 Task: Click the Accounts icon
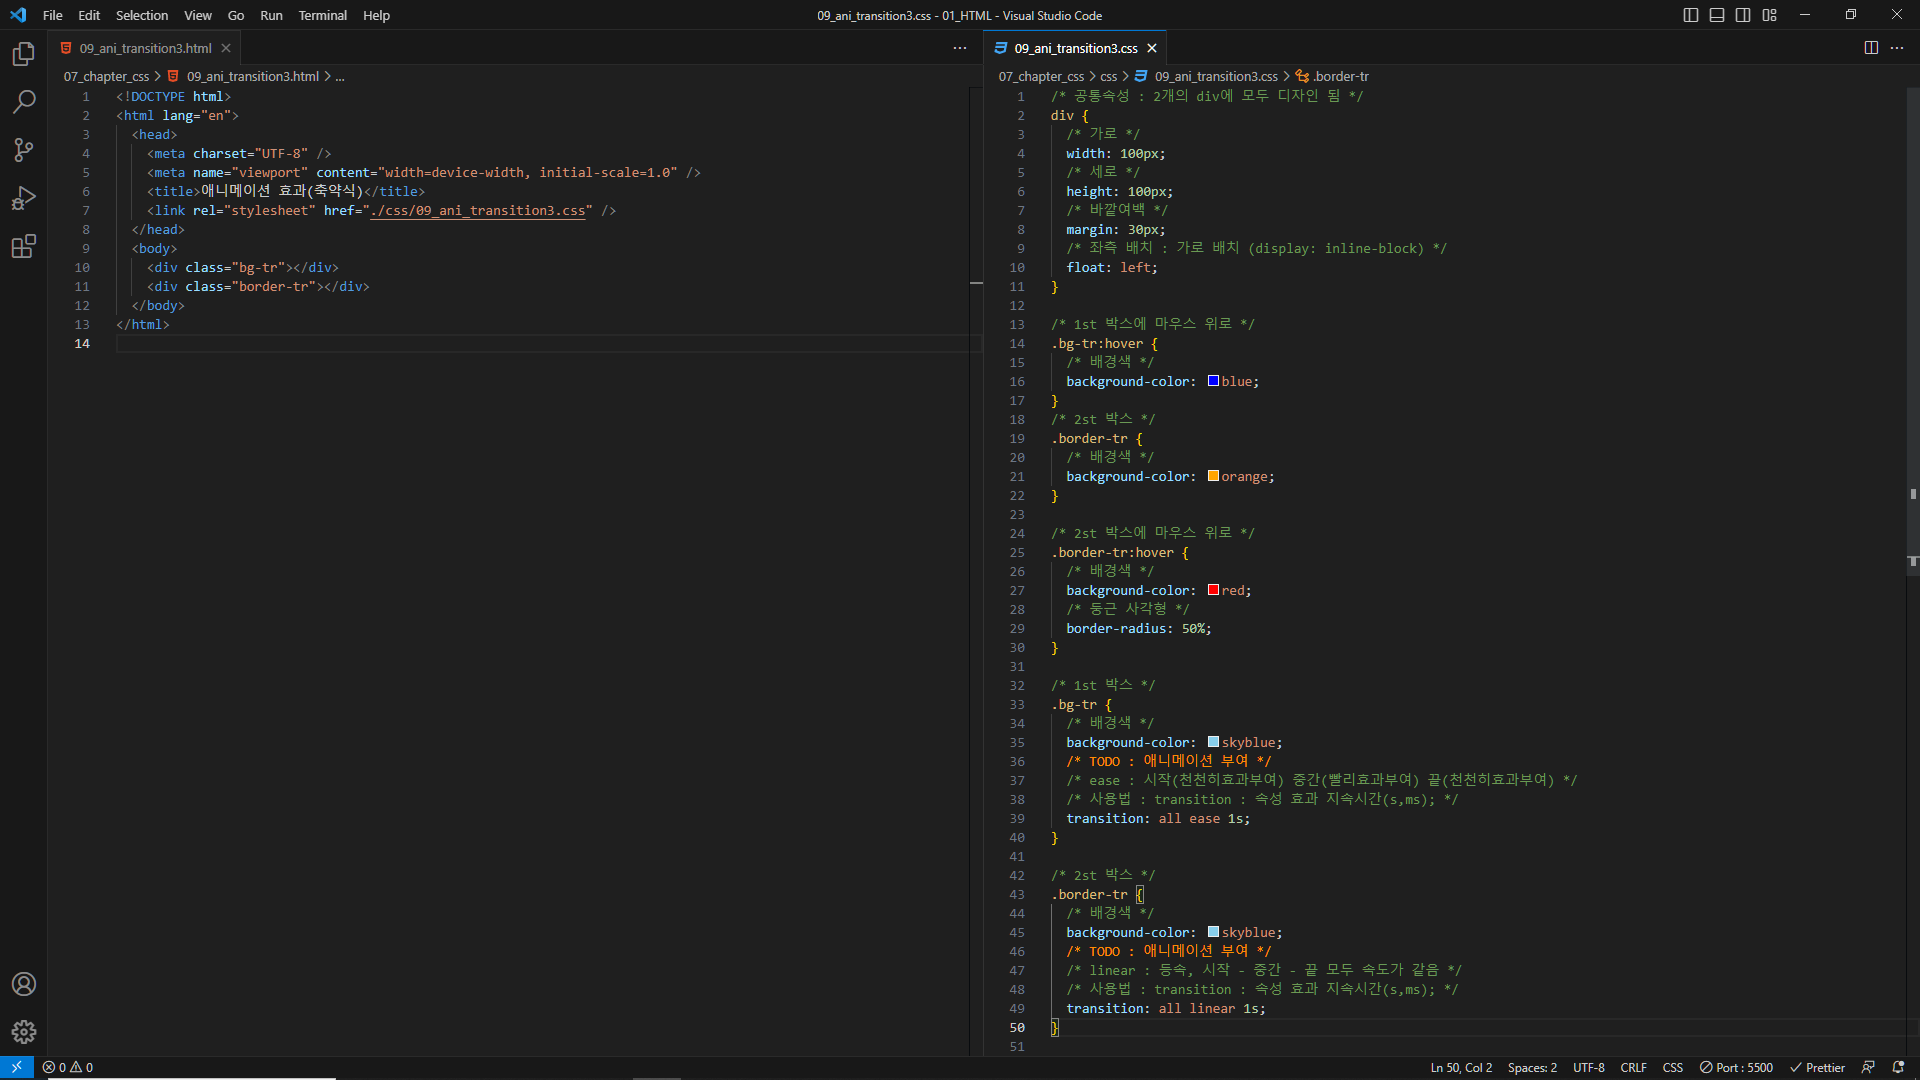24,984
